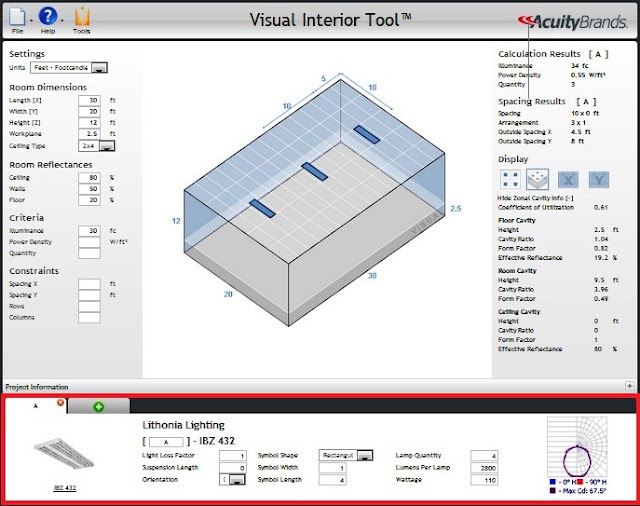Viewport: 640px width, 506px height.
Task: Open the Tools menu icon
Action: pyautogui.click(x=82, y=17)
